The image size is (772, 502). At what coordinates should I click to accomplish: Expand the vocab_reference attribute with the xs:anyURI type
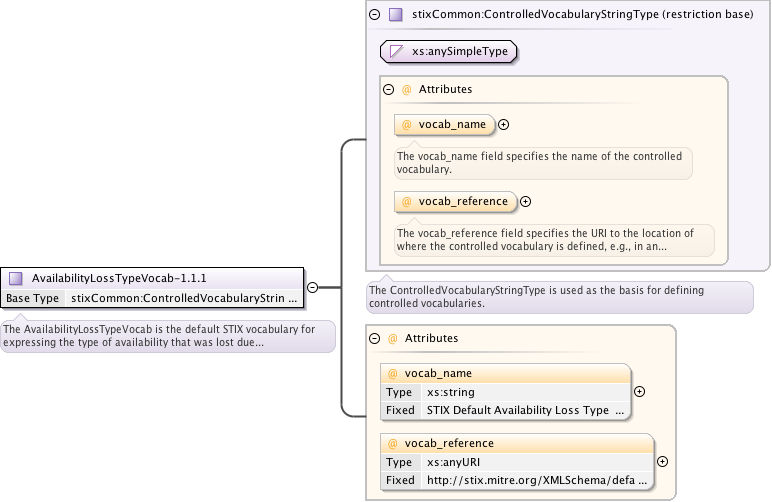click(x=662, y=461)
